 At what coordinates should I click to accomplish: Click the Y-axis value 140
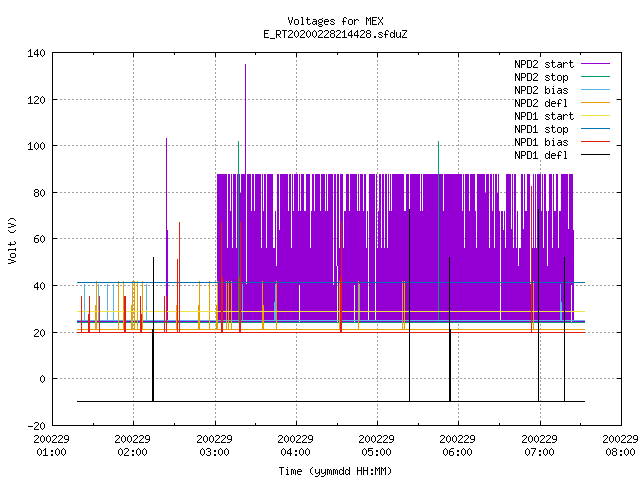36,53
